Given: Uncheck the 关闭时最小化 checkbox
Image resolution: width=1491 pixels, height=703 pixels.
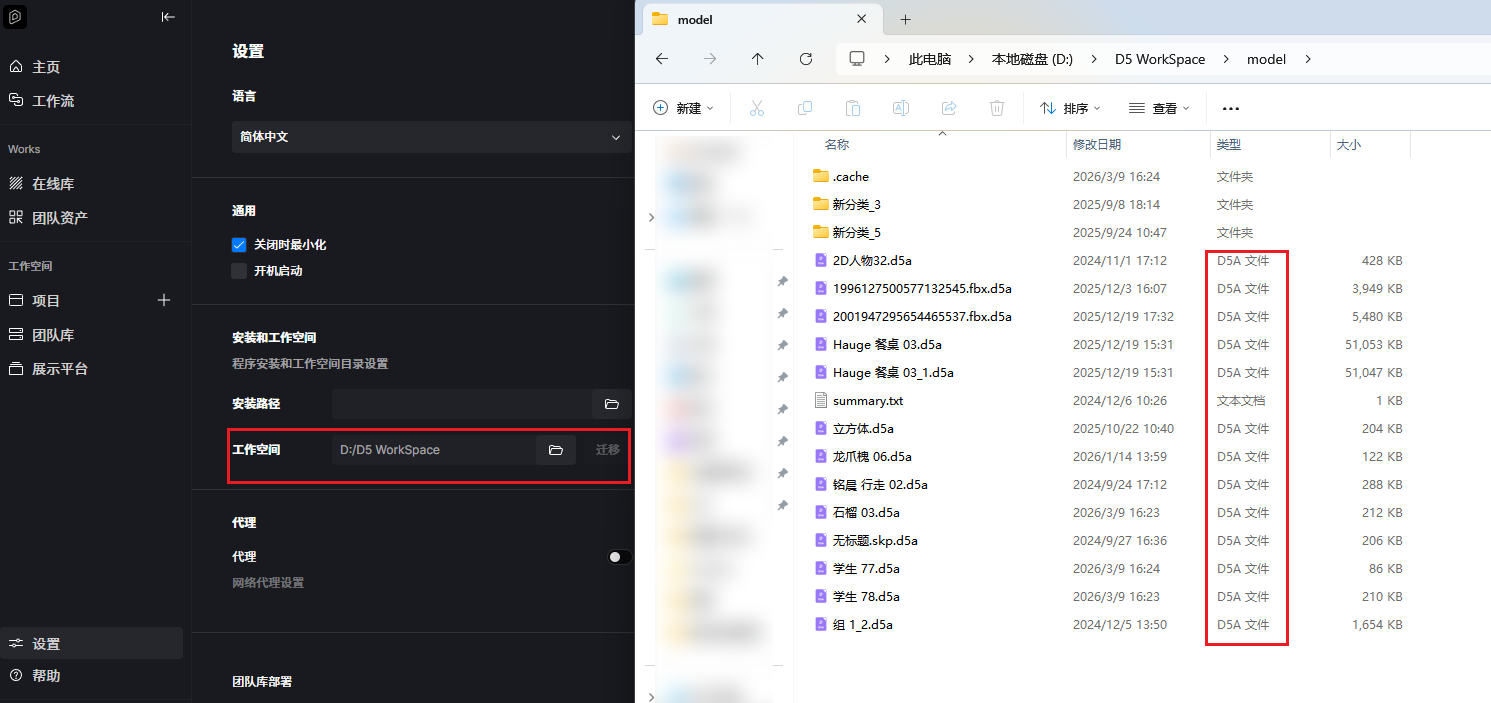Looking at the screenshot, I should (239, 245).
